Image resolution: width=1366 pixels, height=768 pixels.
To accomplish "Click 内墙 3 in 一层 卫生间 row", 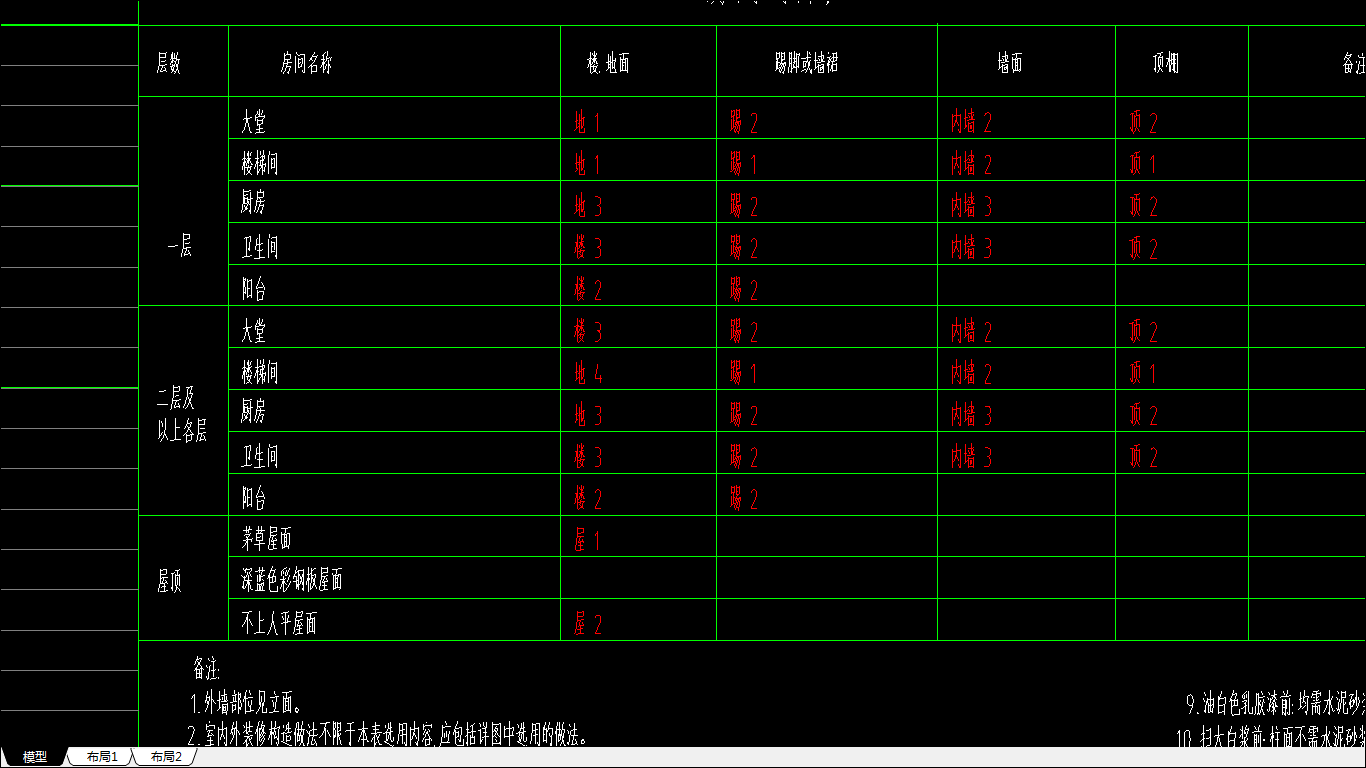I will pos(971,248).
